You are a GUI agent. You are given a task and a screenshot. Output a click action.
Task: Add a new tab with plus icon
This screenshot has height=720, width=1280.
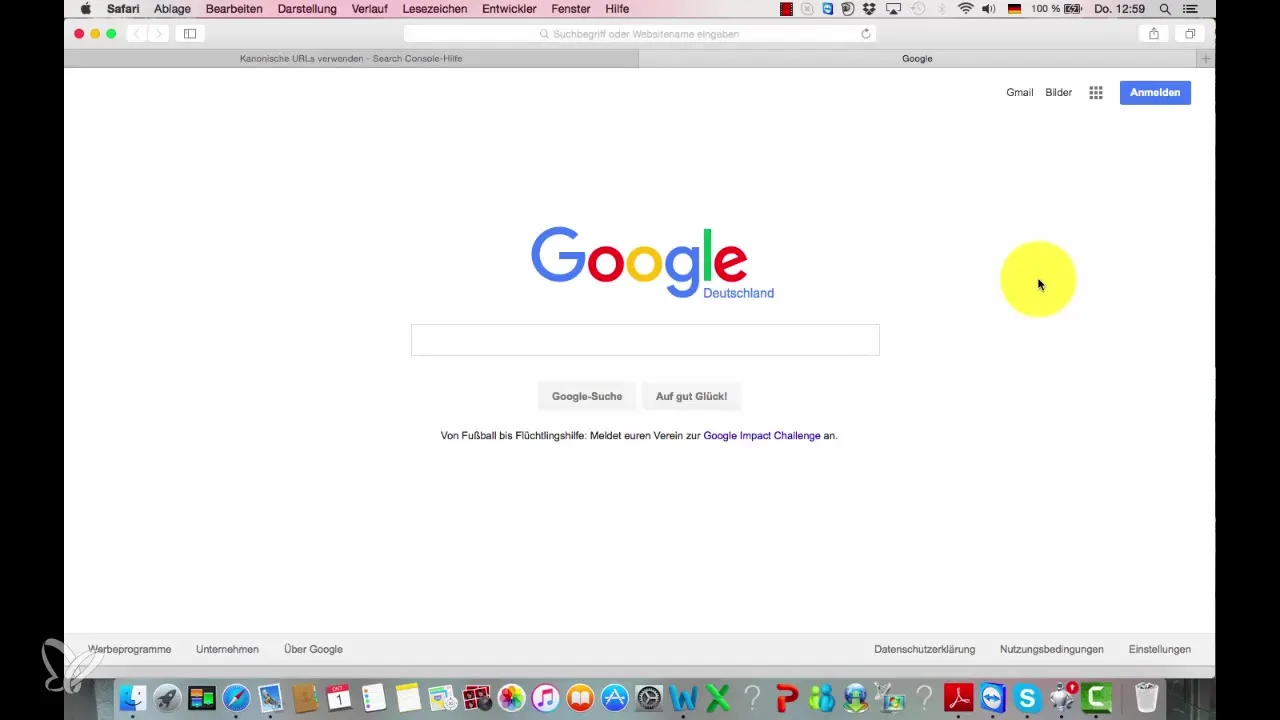click(1206, 59)
